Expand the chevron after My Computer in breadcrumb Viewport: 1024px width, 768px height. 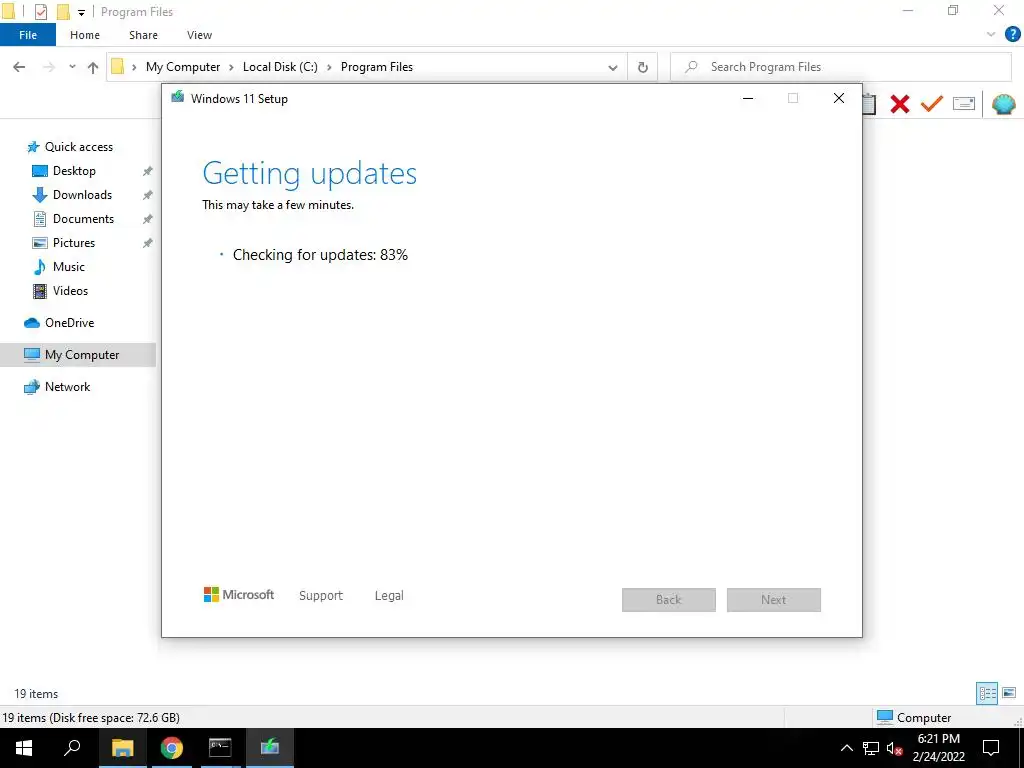[x=231, y=67]
